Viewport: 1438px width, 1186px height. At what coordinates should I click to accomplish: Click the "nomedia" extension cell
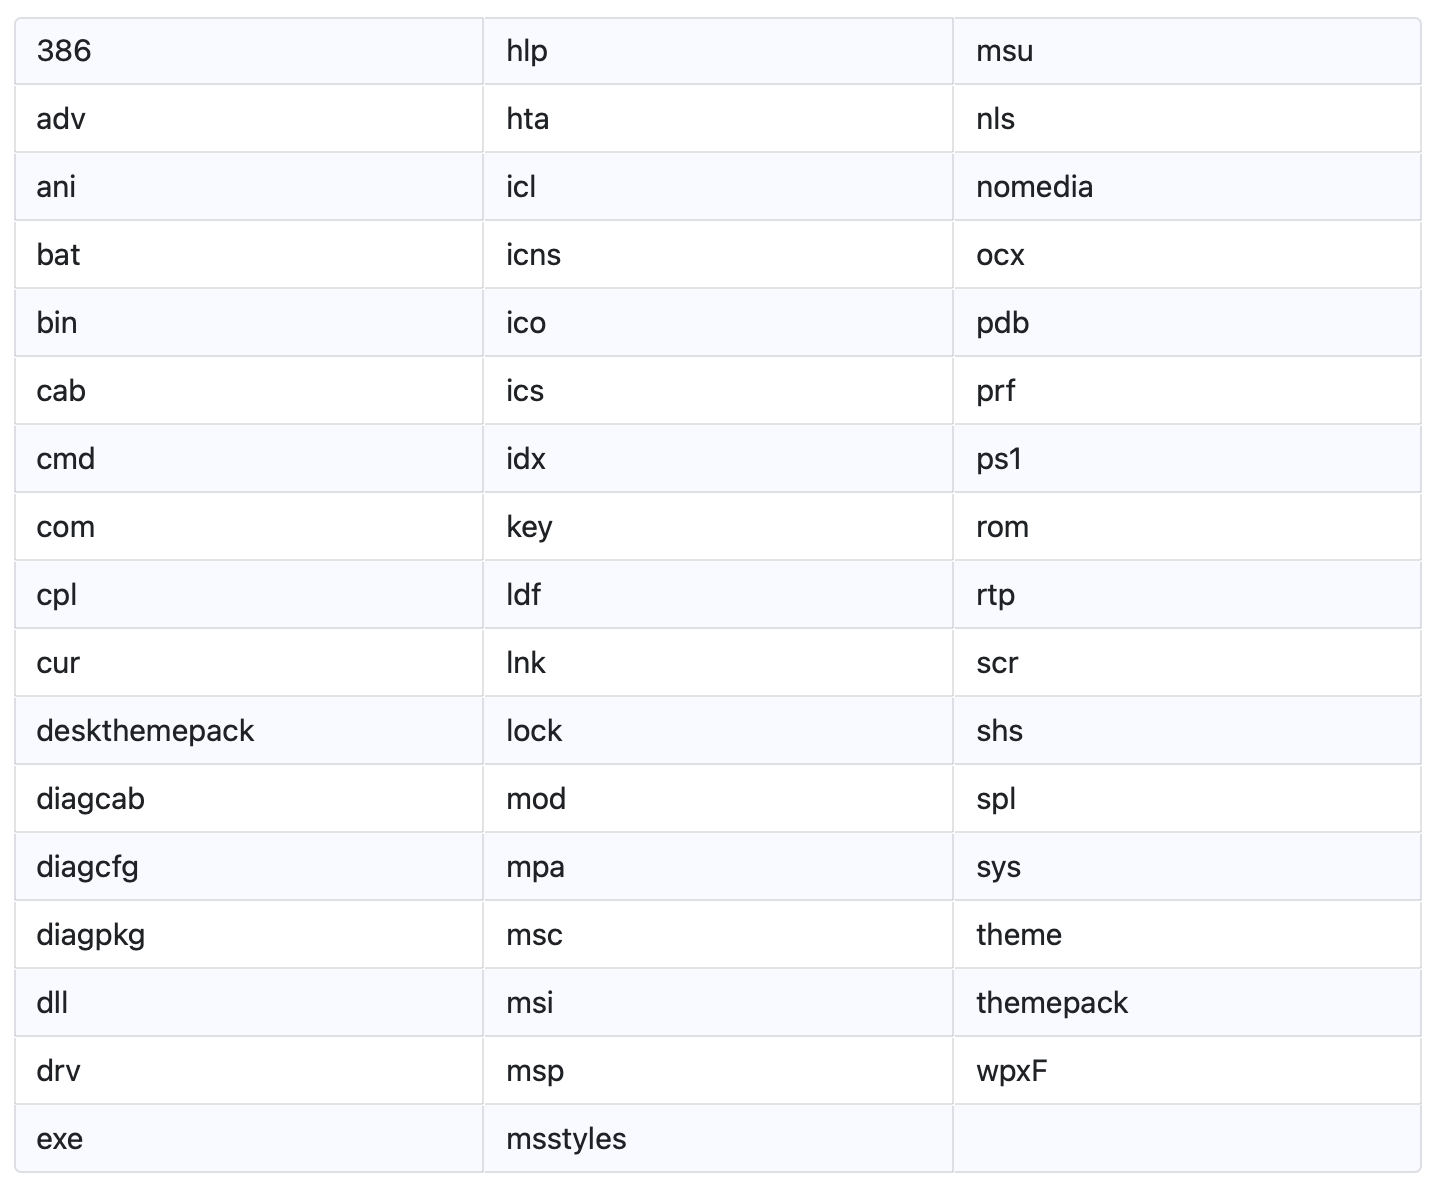(1034, 187)
